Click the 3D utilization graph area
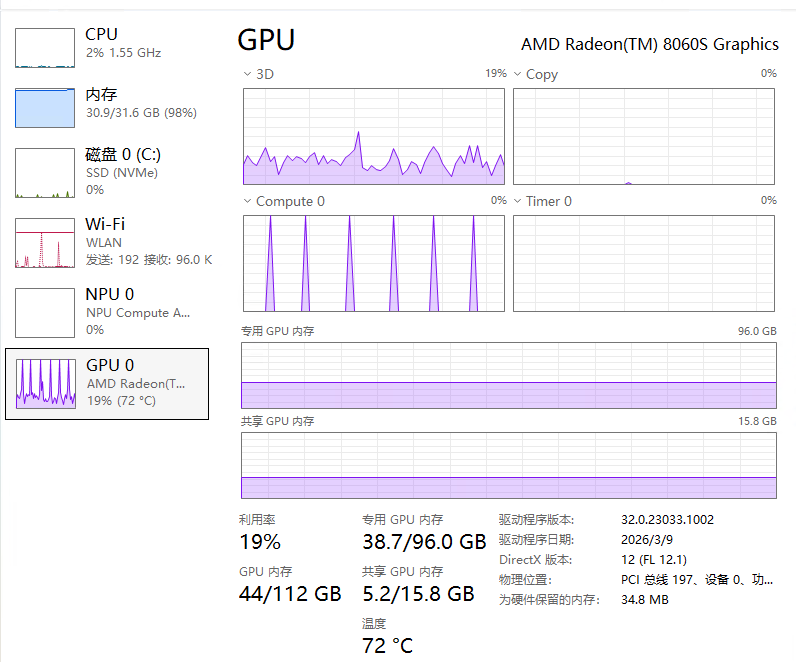Viewport: 796px width, 662px height. 373,136
